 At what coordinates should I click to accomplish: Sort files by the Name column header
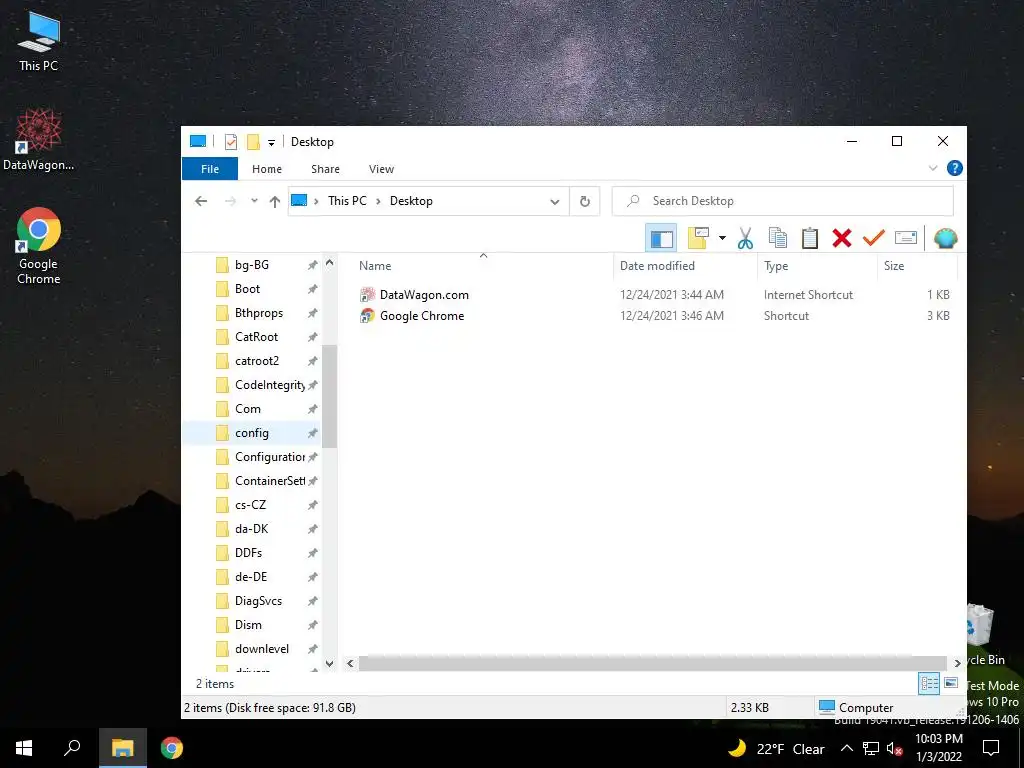click(375, 266)
